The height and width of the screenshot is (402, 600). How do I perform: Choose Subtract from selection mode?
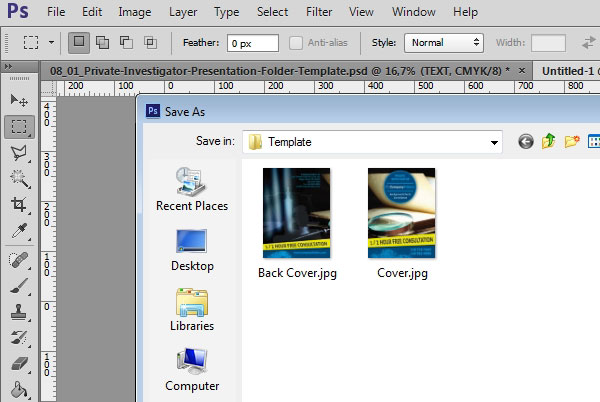(x=126, y=42)
